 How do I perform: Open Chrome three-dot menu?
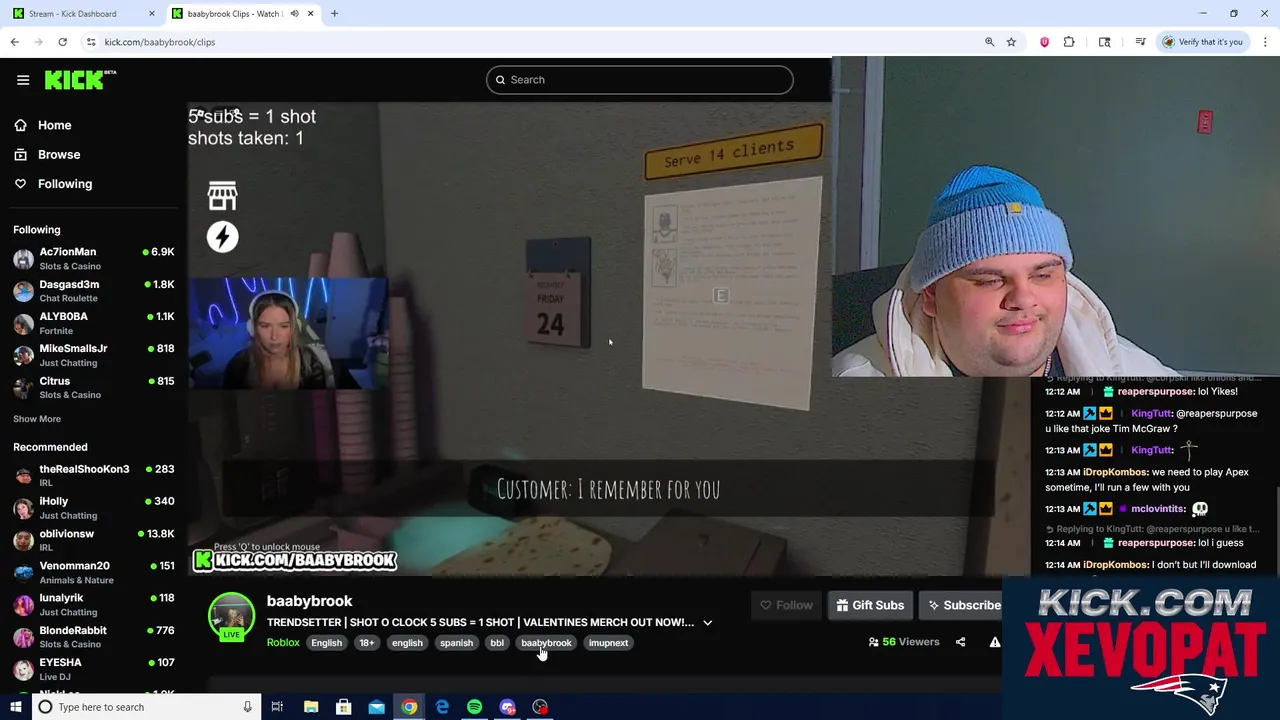[x=1265, y=42]
